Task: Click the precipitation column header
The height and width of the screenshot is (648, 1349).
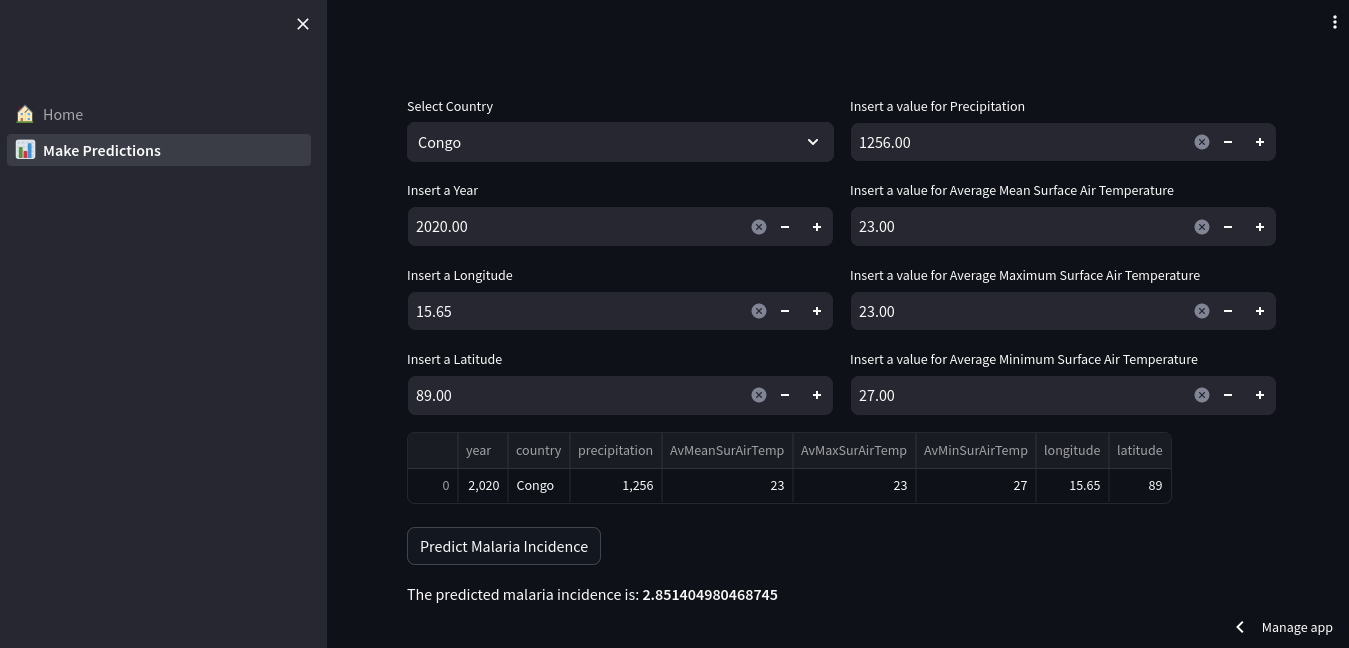Action: point(615,450)
